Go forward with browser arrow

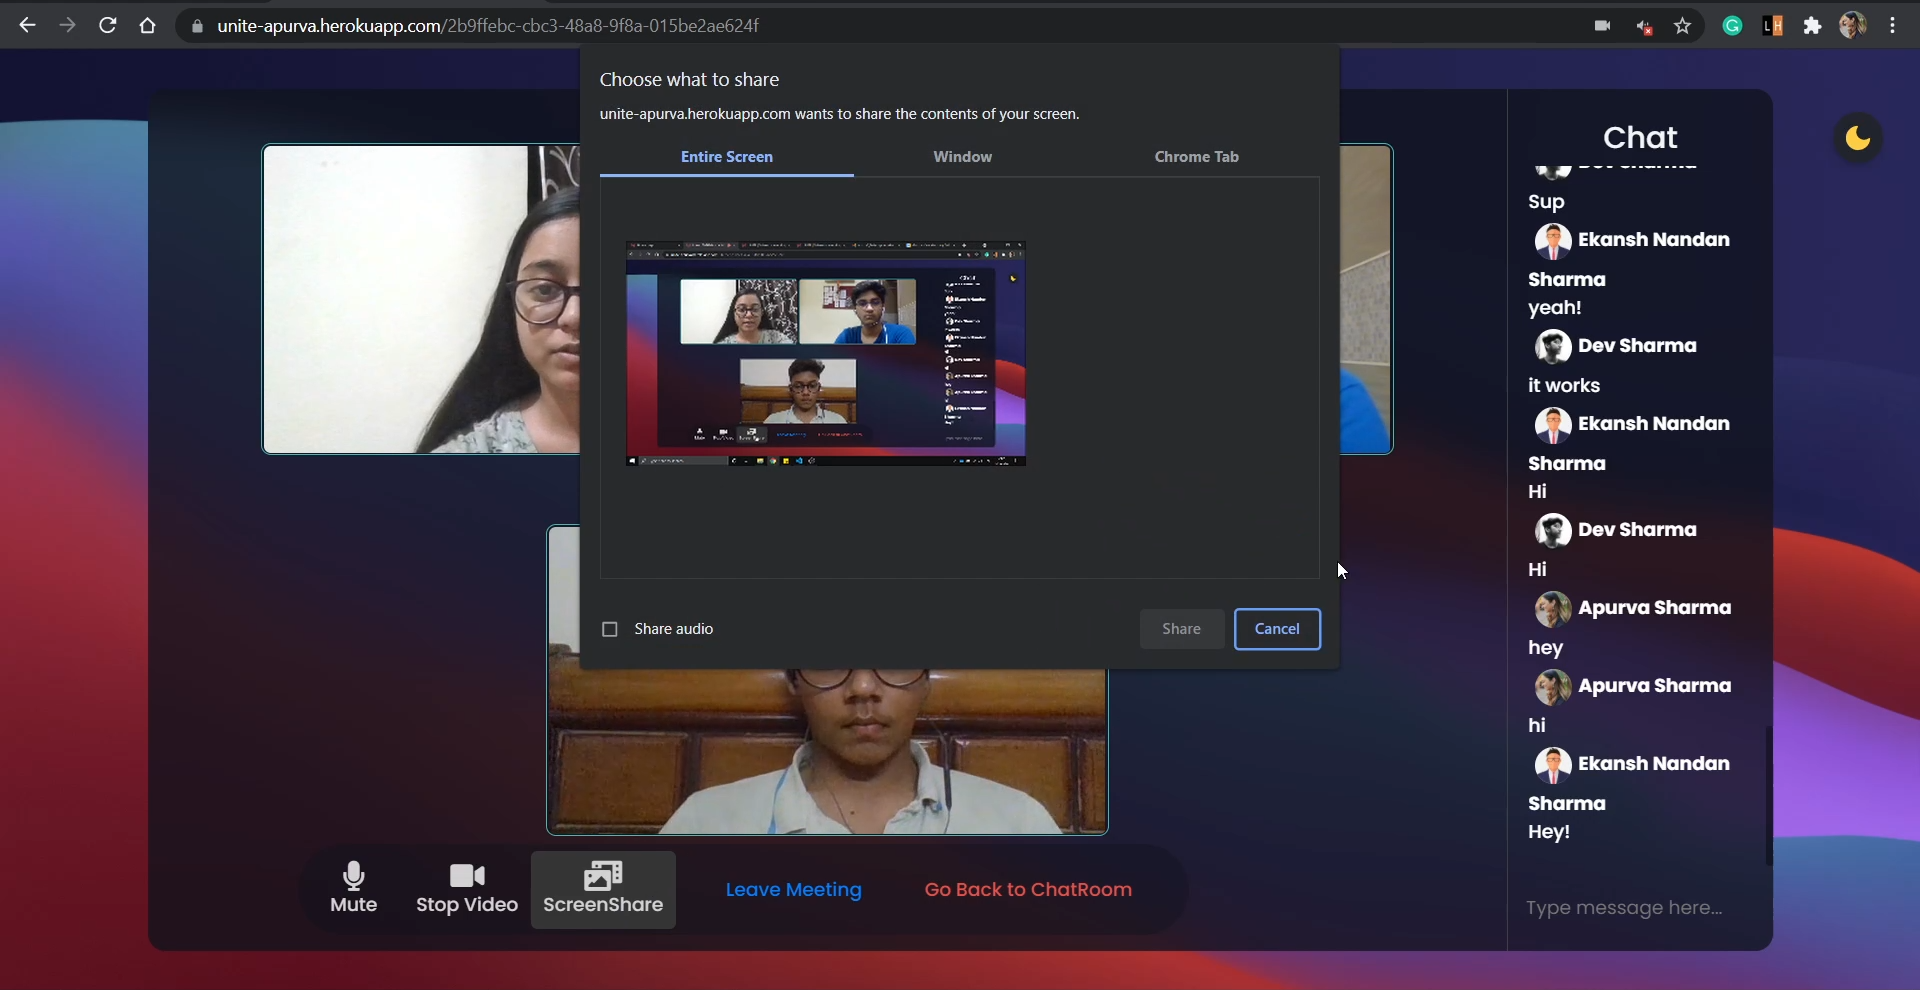pos(67,26)
